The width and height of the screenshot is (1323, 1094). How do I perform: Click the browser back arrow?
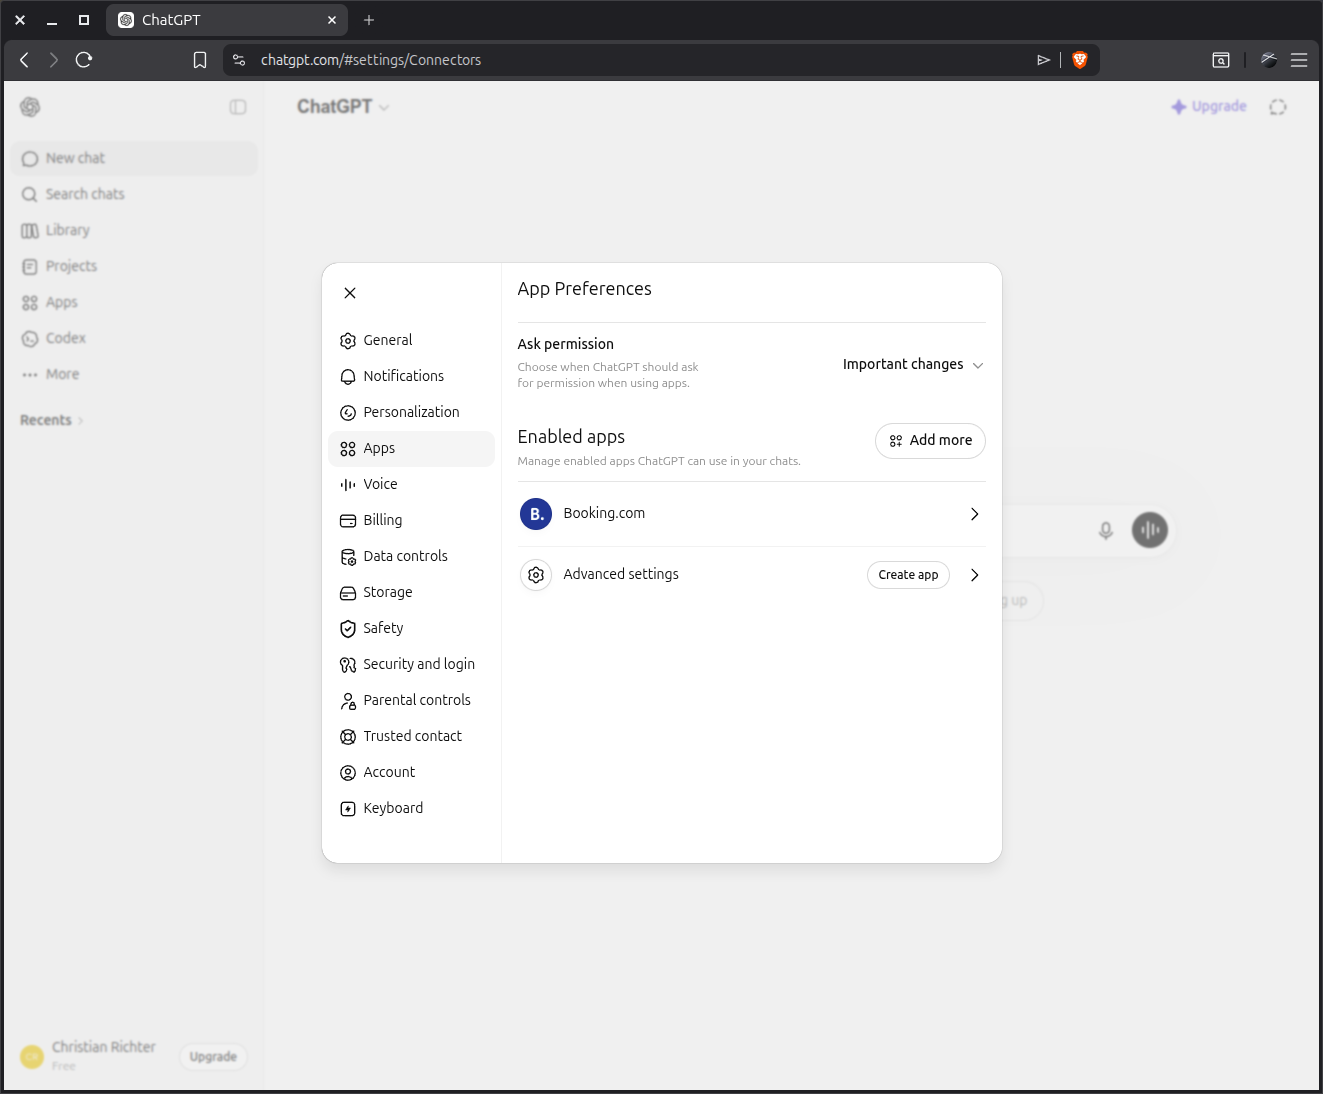coord(25,60)
